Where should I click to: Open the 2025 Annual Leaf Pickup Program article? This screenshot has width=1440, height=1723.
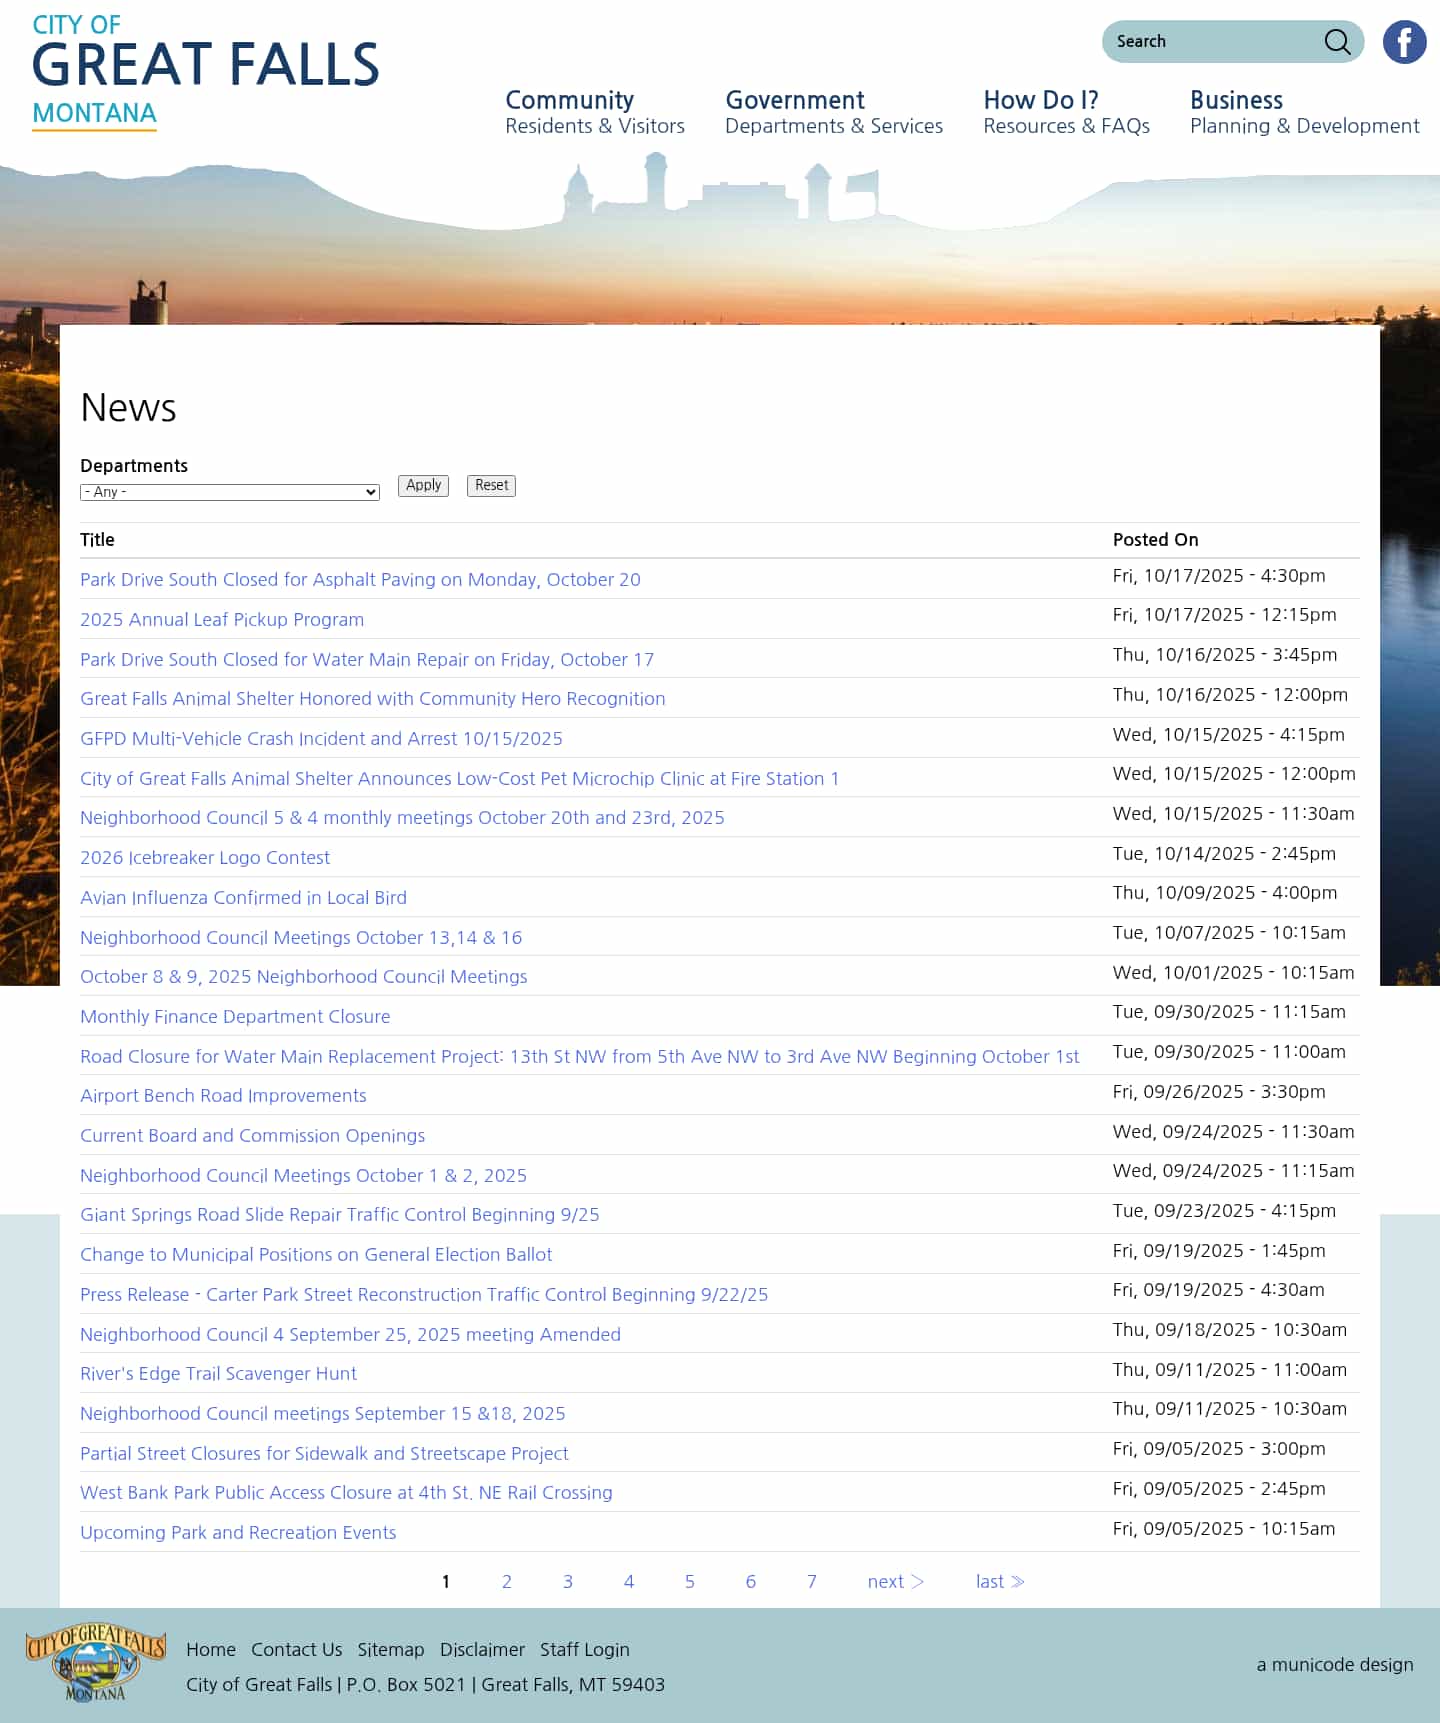pos(222,620)
